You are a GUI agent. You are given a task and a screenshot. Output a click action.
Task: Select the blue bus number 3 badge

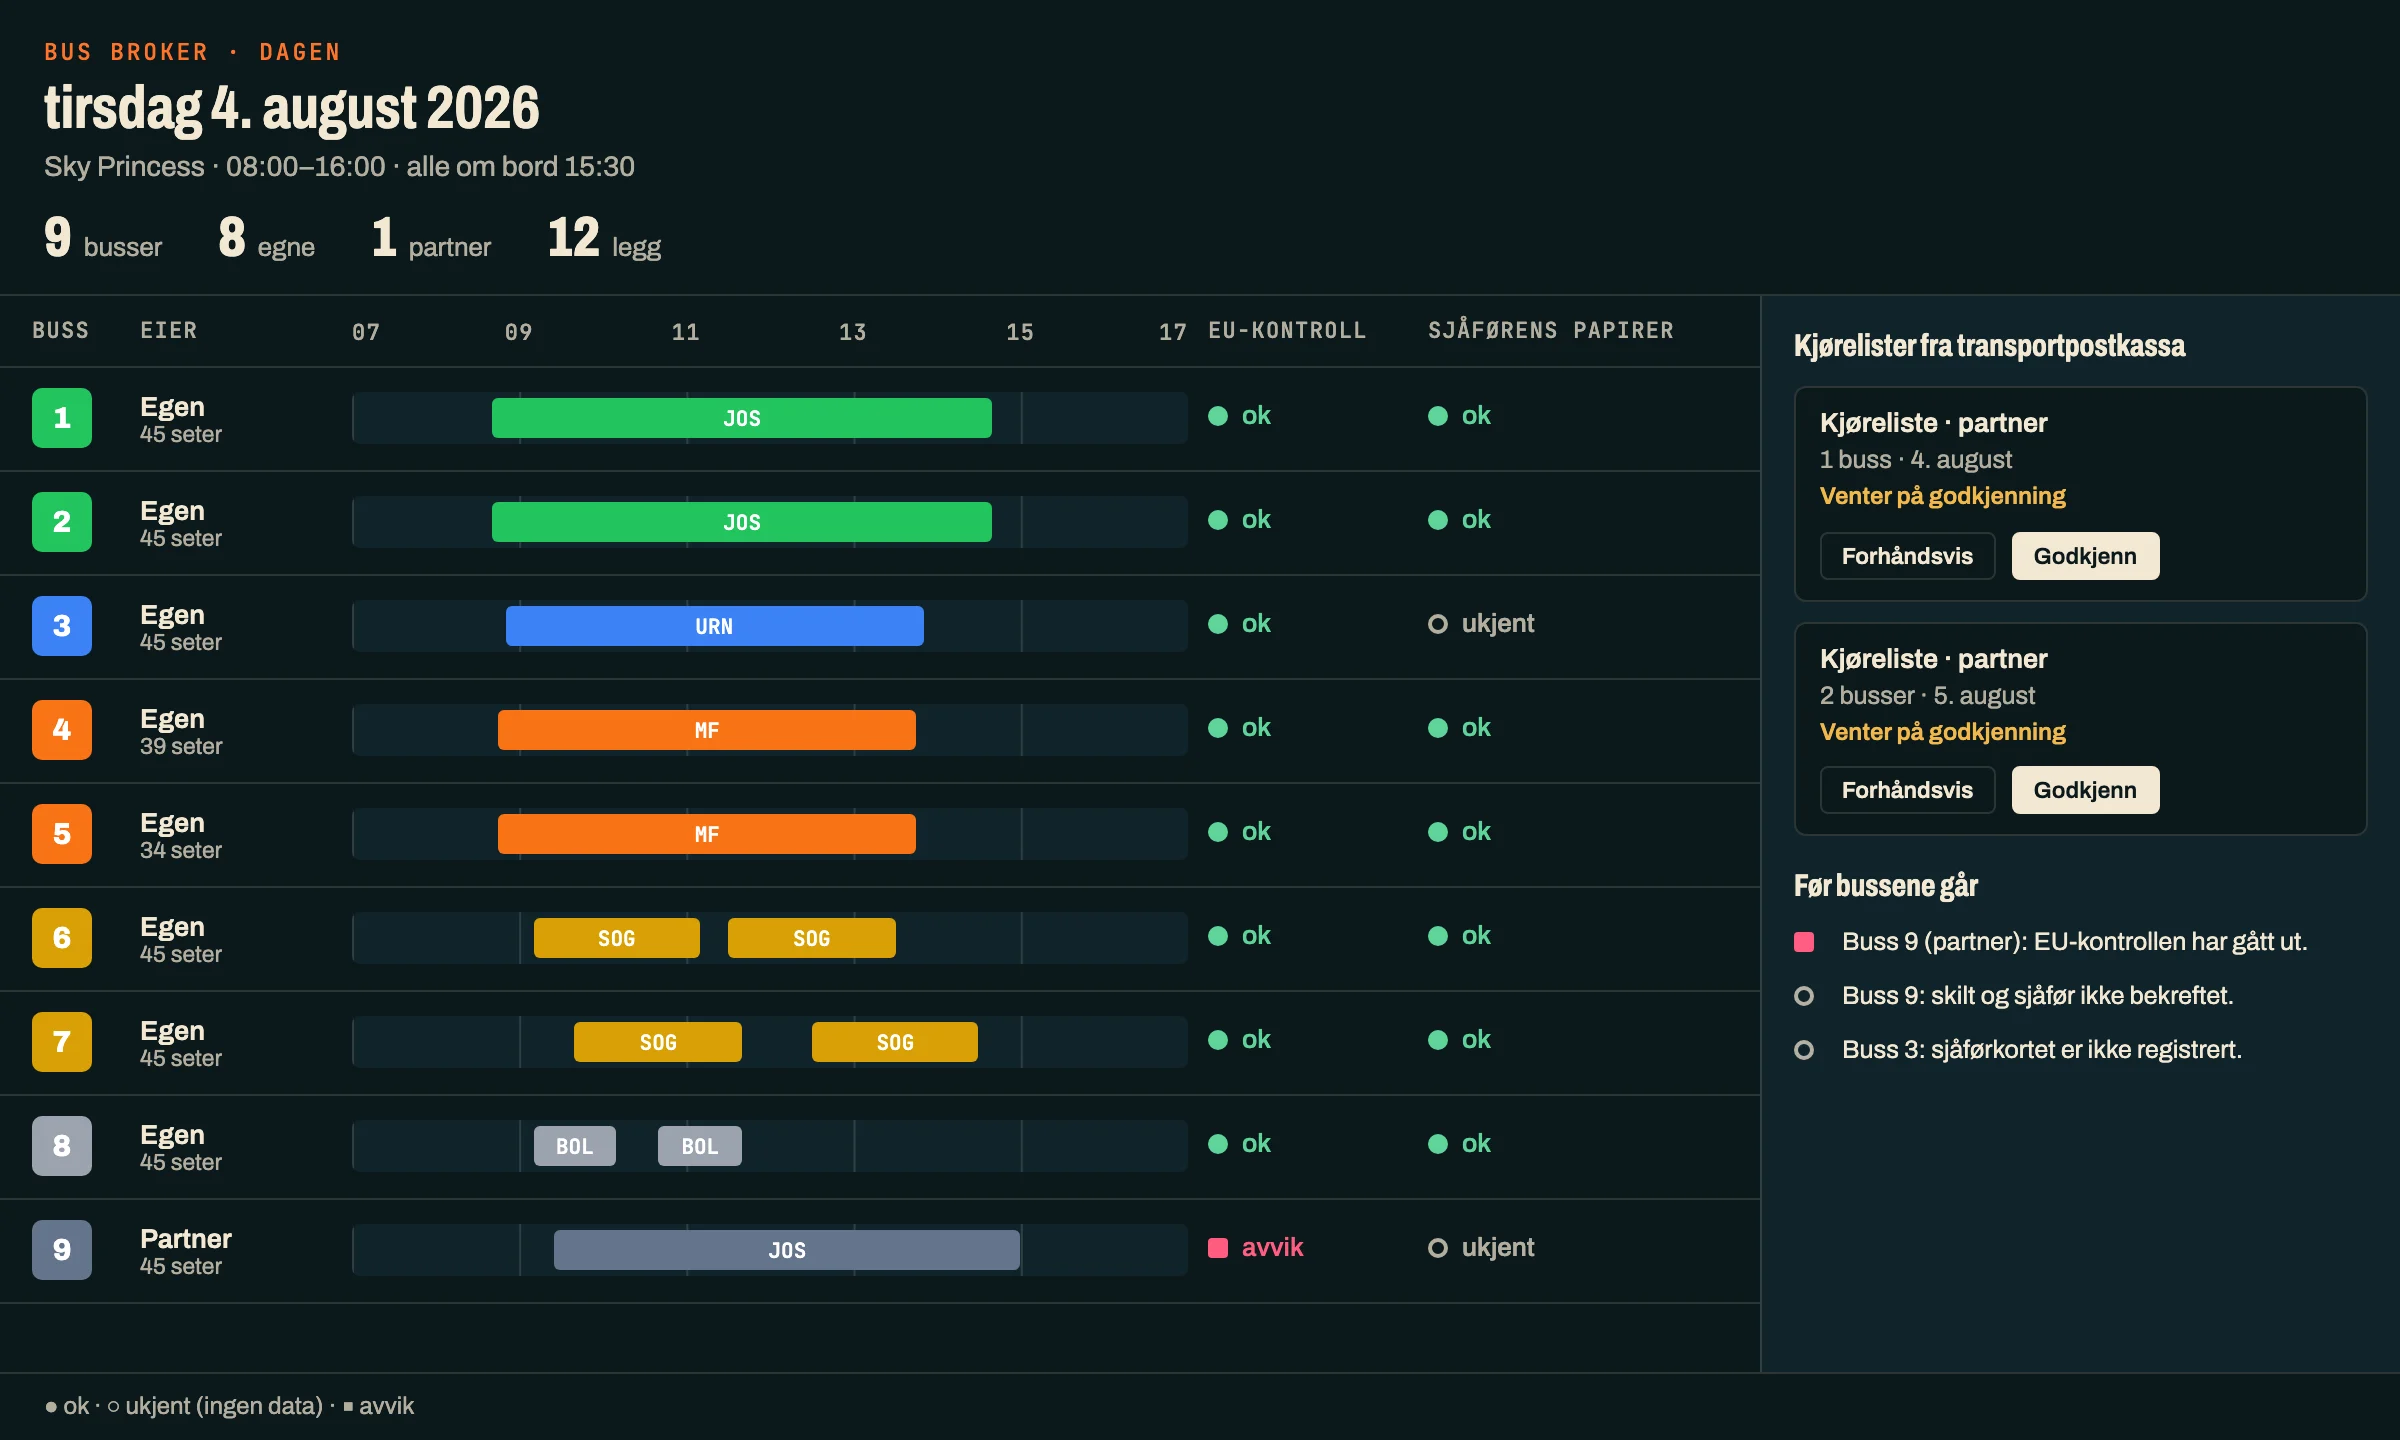pos(62,626)
